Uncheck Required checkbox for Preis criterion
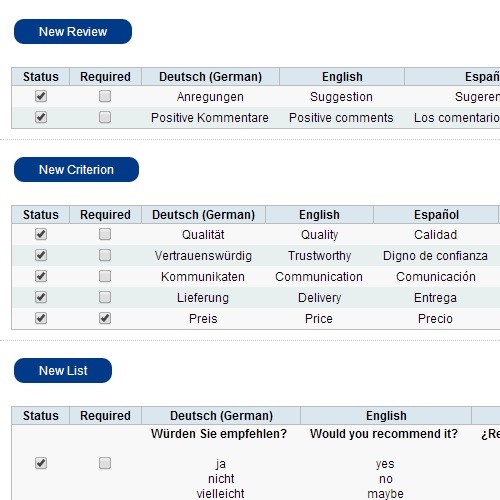Screen dimensions: 500x500 105,318
